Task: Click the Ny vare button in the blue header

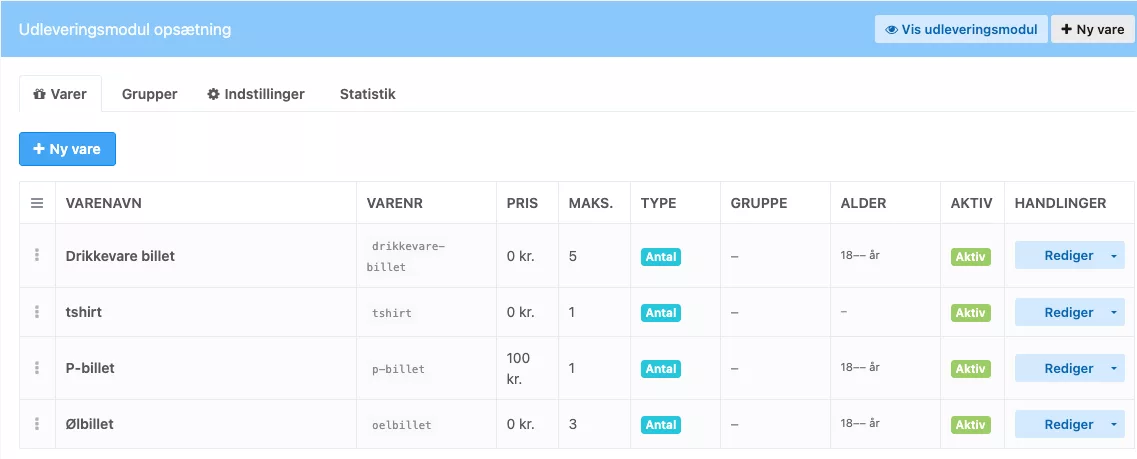Action: pyautogui.click(x=1092, y=30)
